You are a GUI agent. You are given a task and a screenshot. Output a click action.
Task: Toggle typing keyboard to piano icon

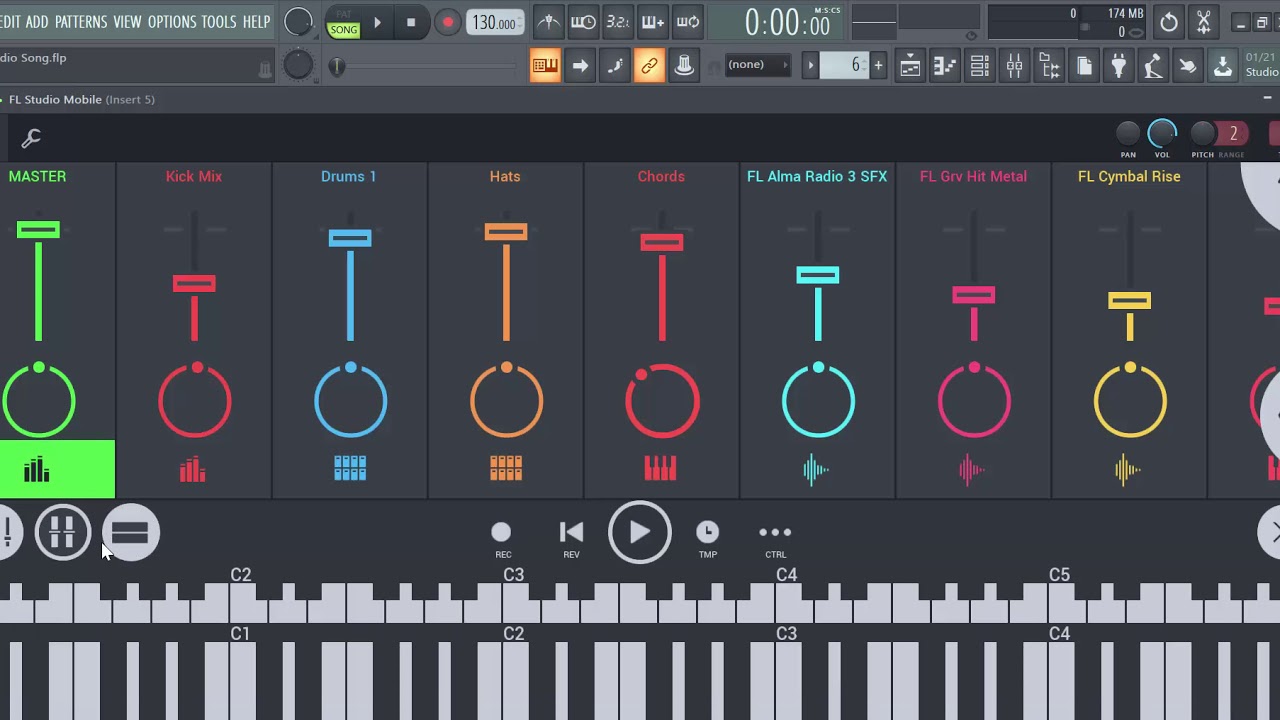tap(545, 66)
